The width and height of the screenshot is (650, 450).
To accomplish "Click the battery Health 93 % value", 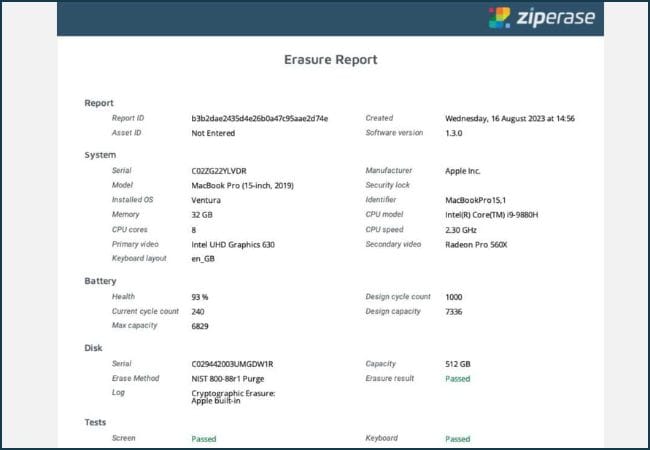I will [x=200, y=297].
